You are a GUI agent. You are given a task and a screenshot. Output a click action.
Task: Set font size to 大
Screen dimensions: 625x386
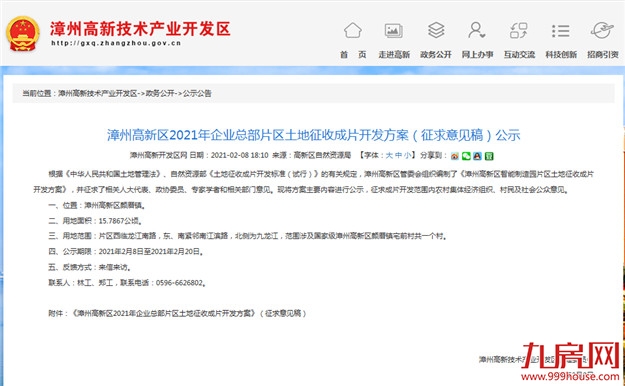pyautogui.click(x=389, y=155)
